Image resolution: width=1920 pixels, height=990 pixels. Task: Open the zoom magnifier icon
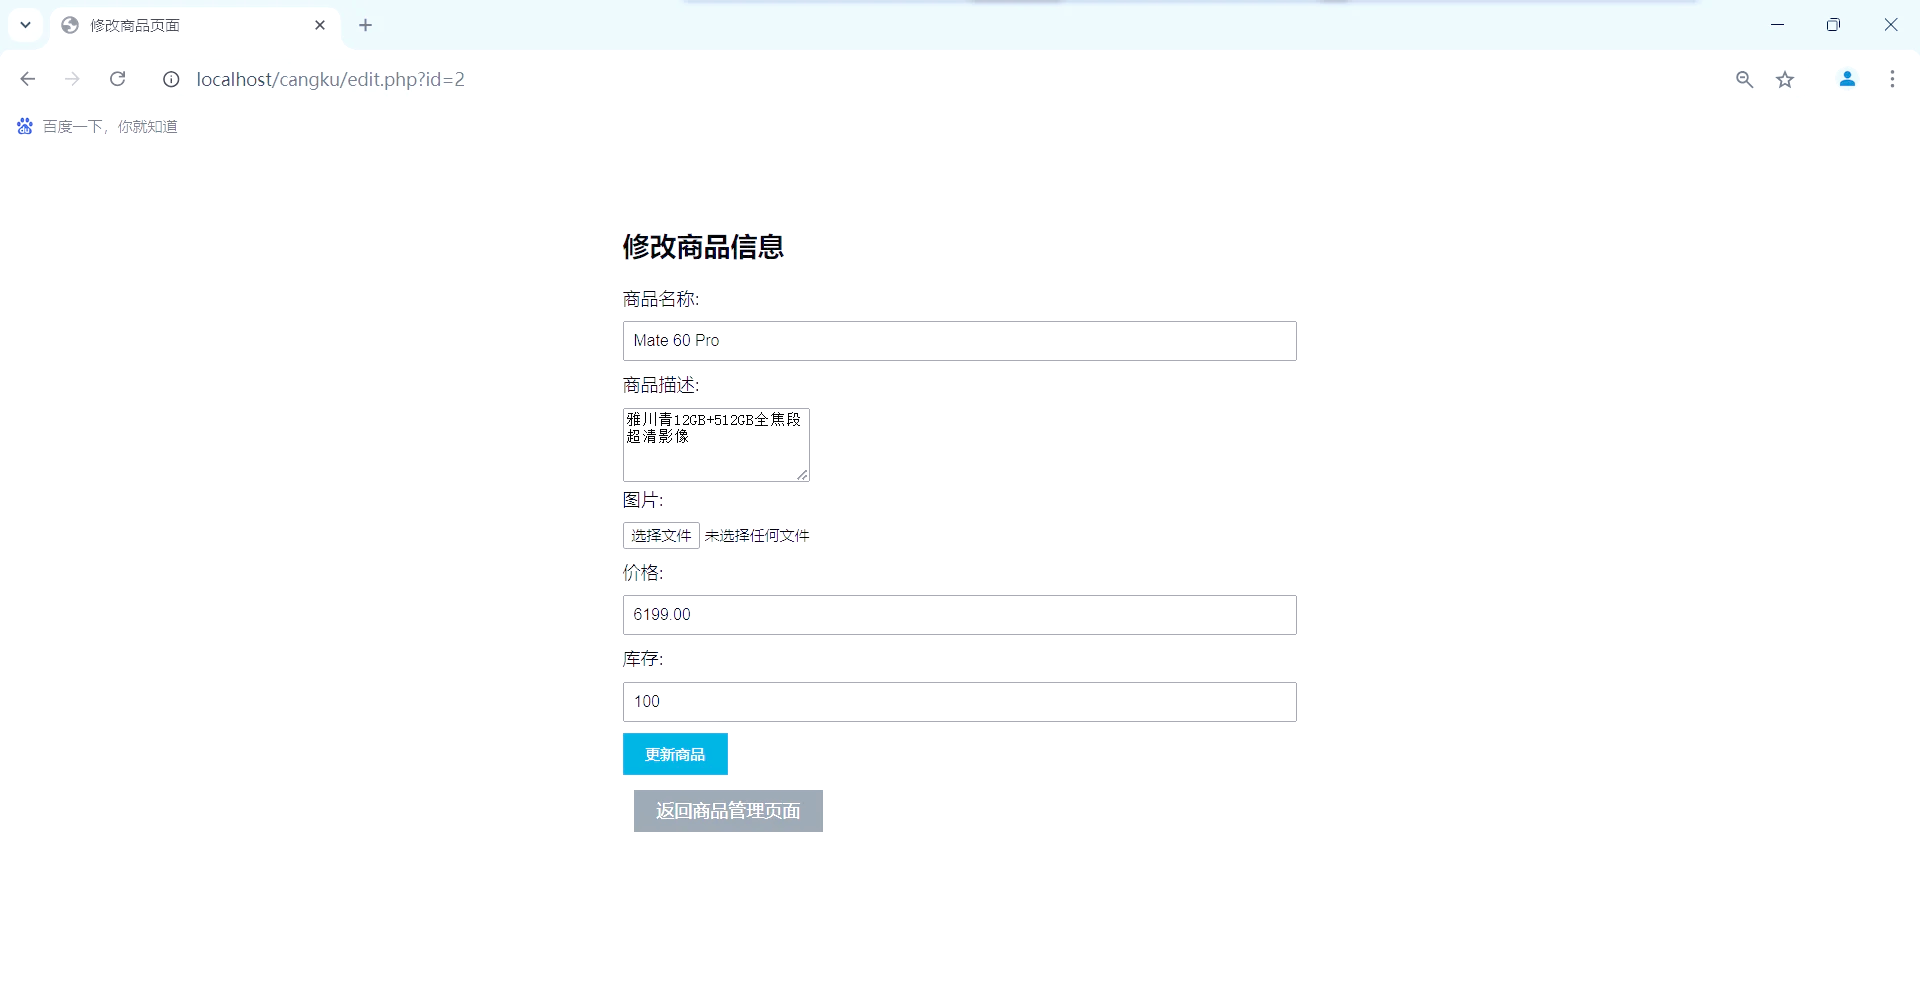tap(1744, 79)
